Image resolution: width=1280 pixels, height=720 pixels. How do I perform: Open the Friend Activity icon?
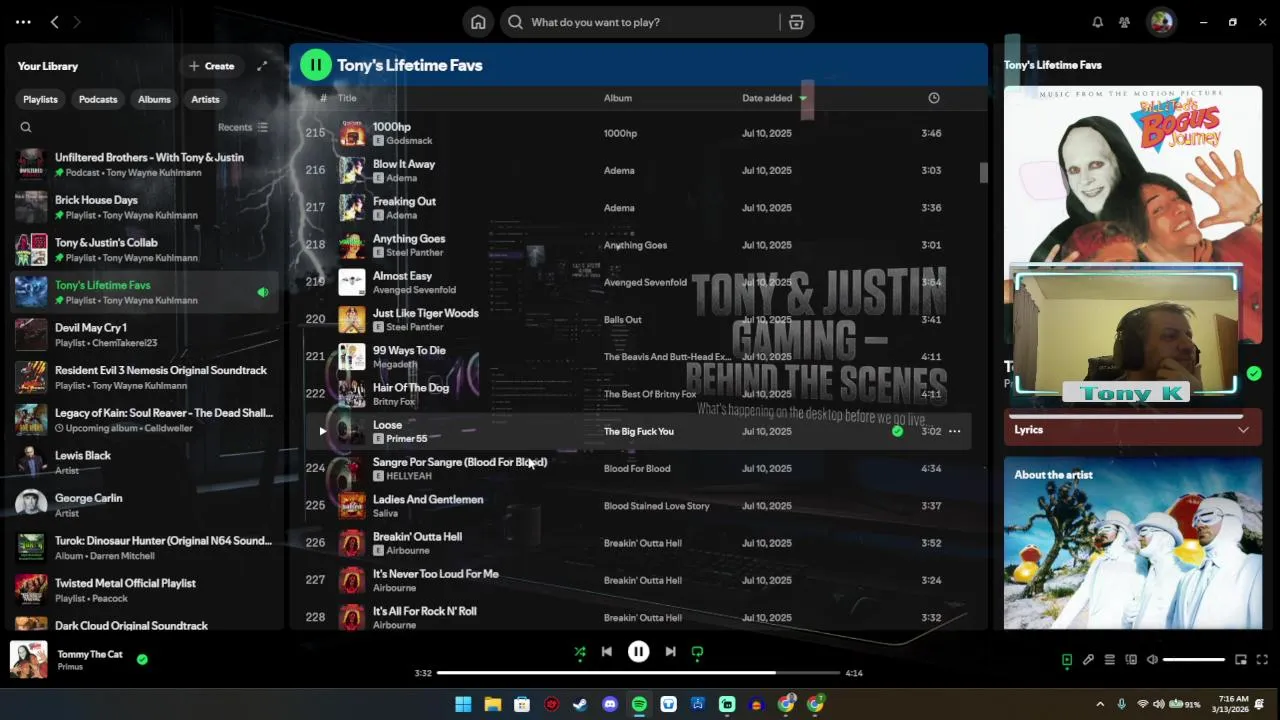pyautogui.click(x=1124, y=22)
